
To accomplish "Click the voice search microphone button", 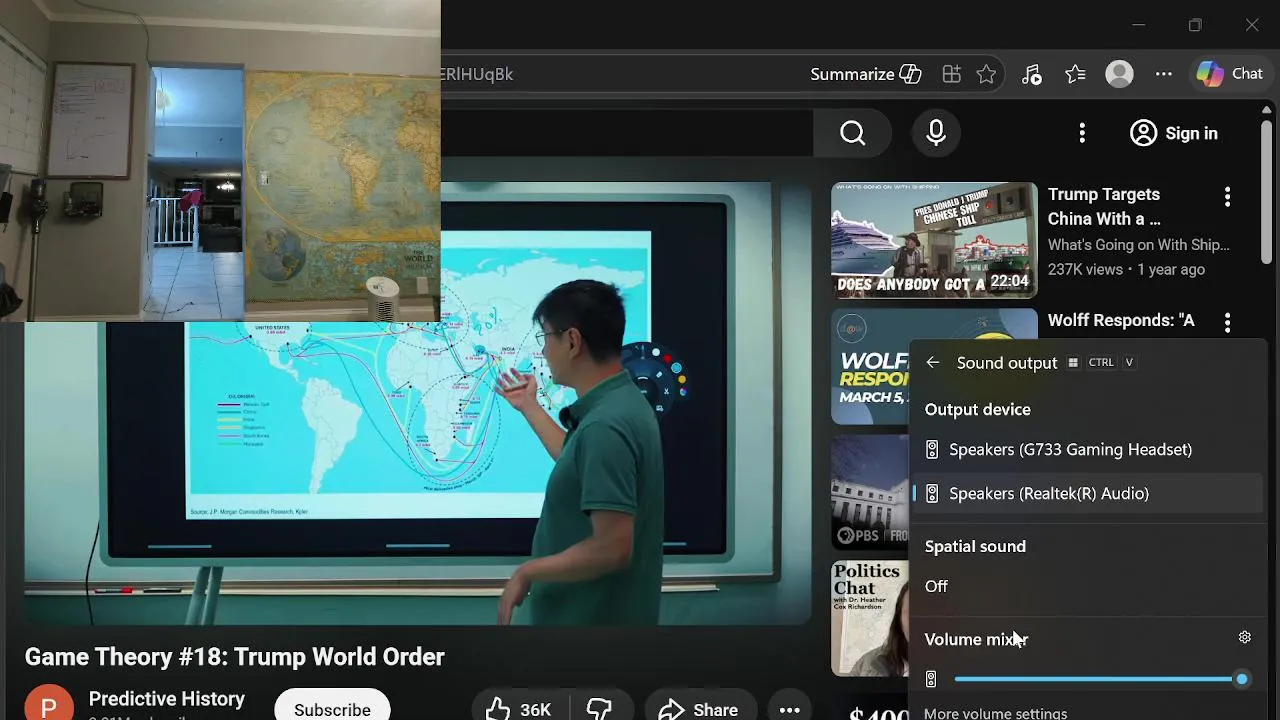I will click(936, 133).
